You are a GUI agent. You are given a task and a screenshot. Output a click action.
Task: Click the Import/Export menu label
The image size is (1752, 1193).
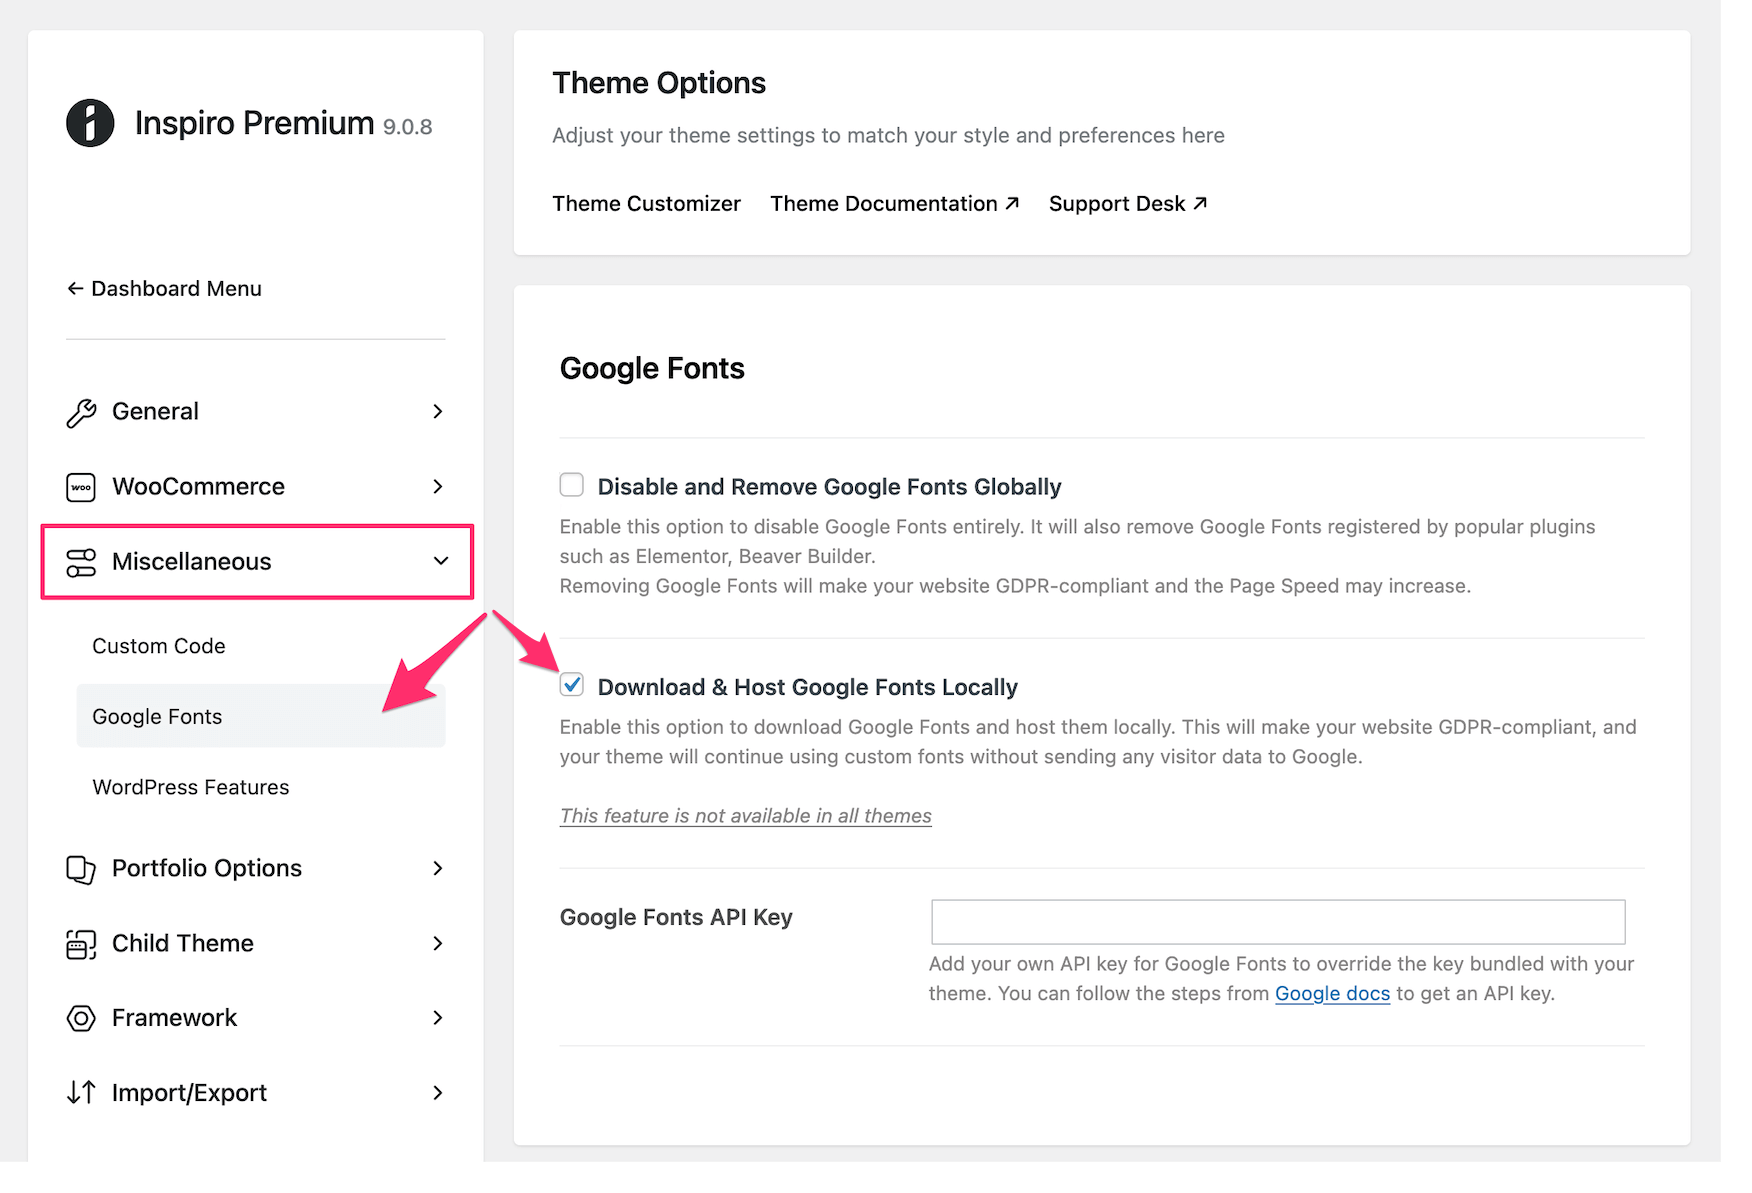(x=189, y=1093)
